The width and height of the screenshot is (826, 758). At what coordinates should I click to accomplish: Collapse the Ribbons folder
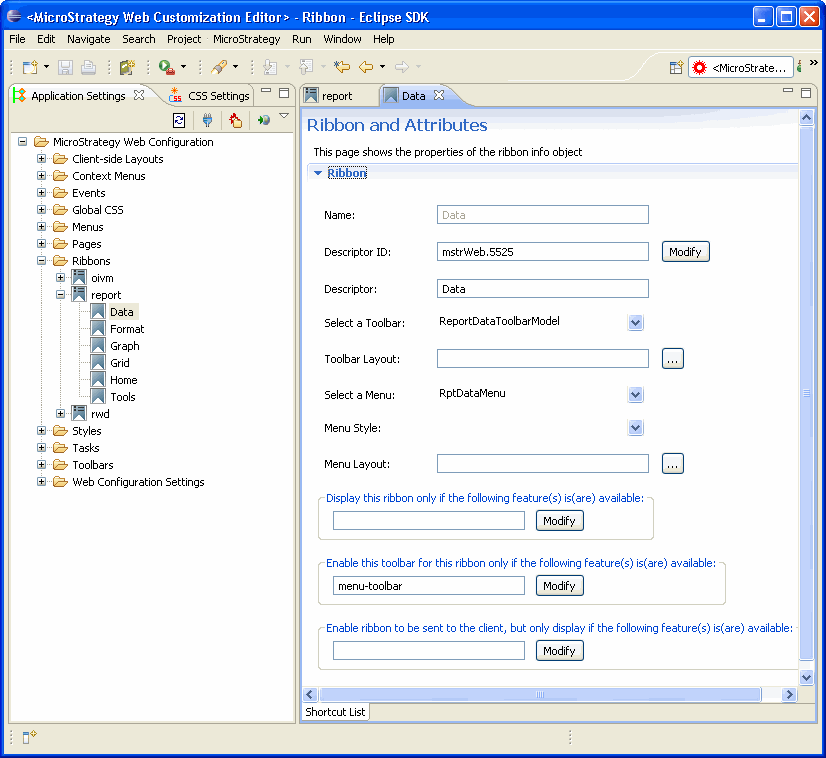(x=42, y=261)
